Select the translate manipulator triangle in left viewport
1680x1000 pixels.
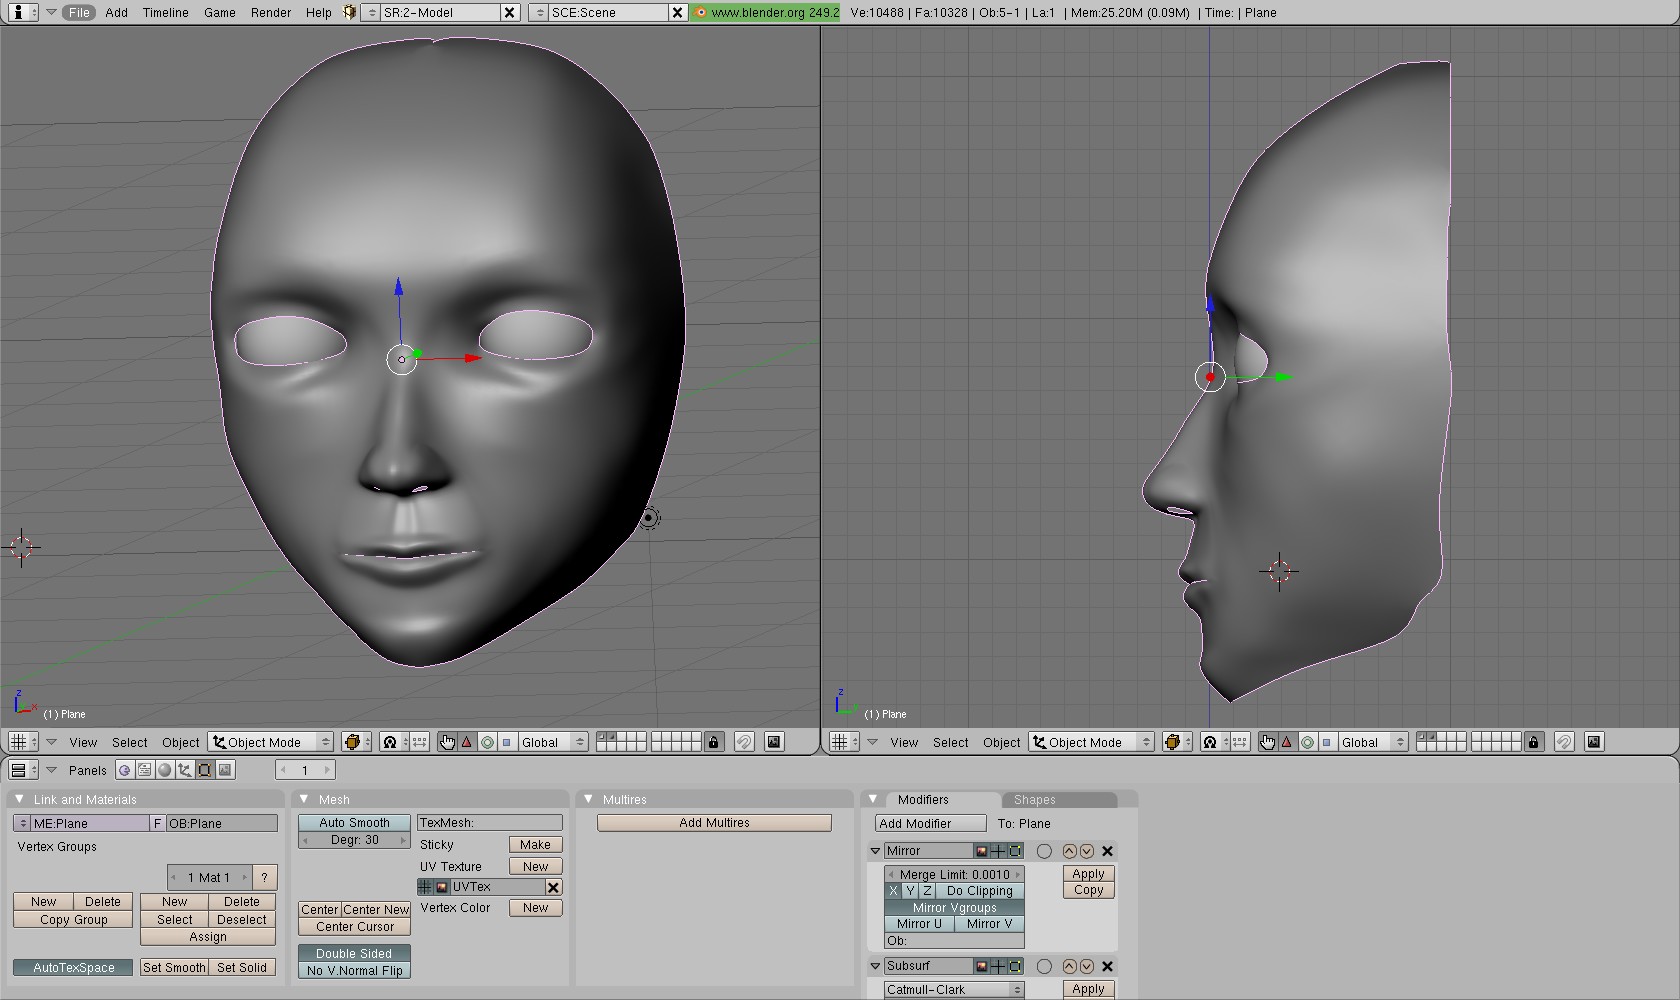click(466, 742)
